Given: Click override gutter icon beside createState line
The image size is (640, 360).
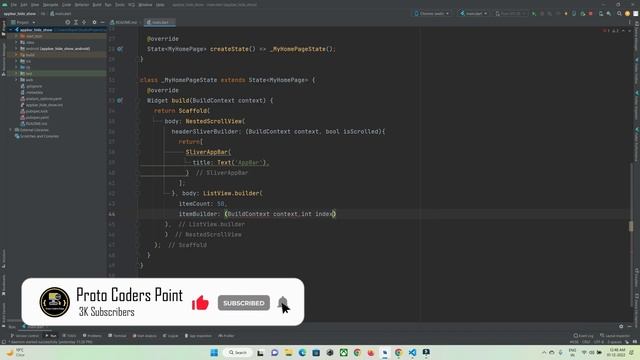Looking at the screenshot, I should point(120,49).
